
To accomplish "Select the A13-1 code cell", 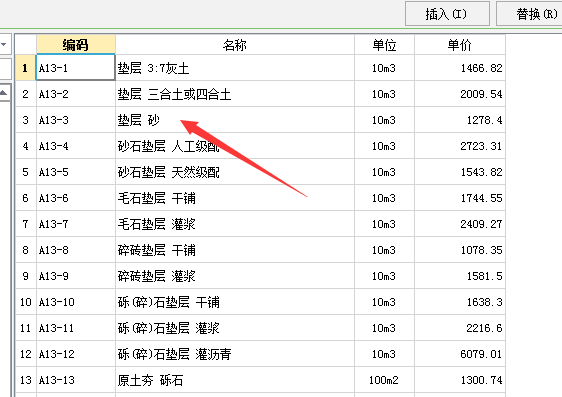I will point(76,67).
